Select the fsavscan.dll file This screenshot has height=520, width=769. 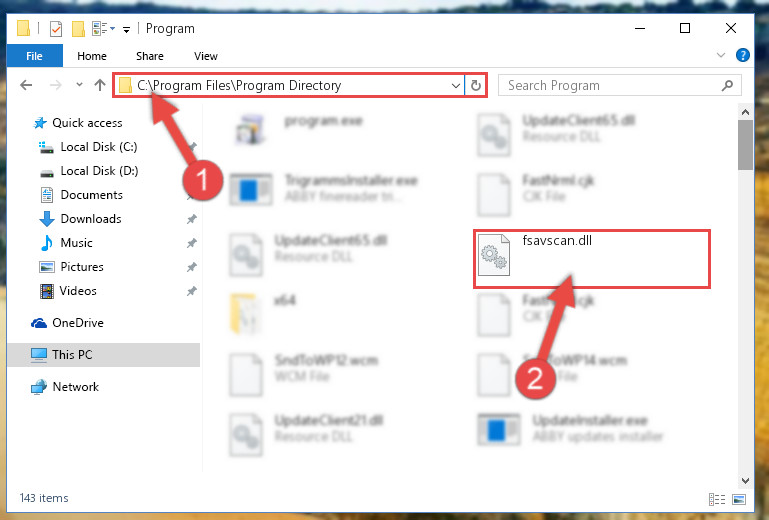click(592, 259)
